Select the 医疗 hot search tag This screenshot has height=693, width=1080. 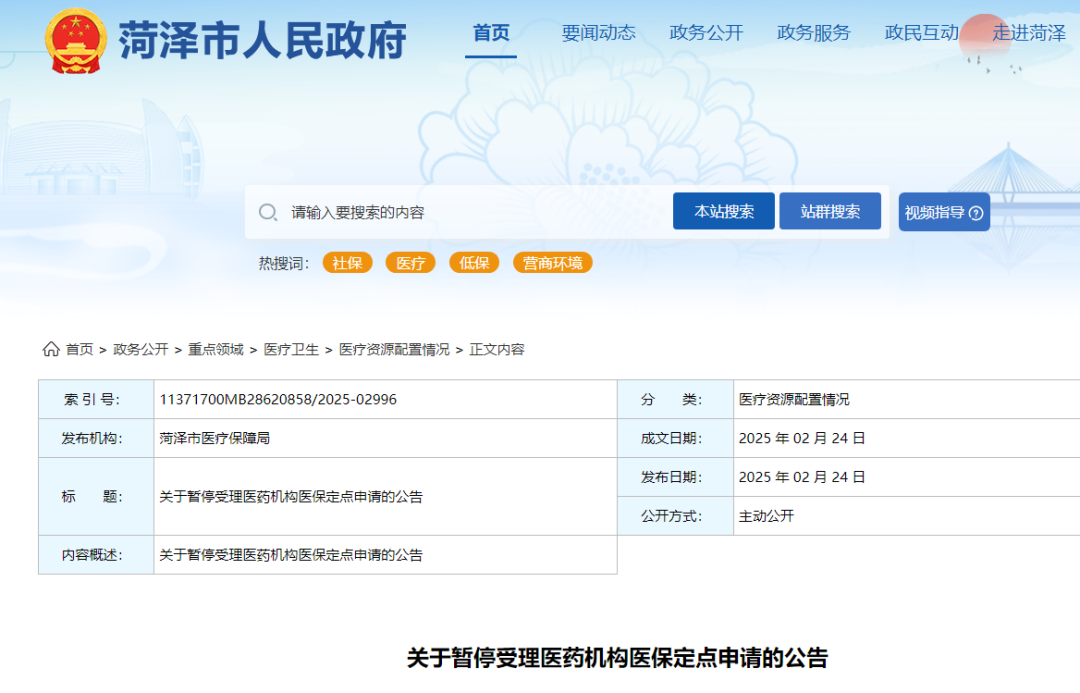410,263
